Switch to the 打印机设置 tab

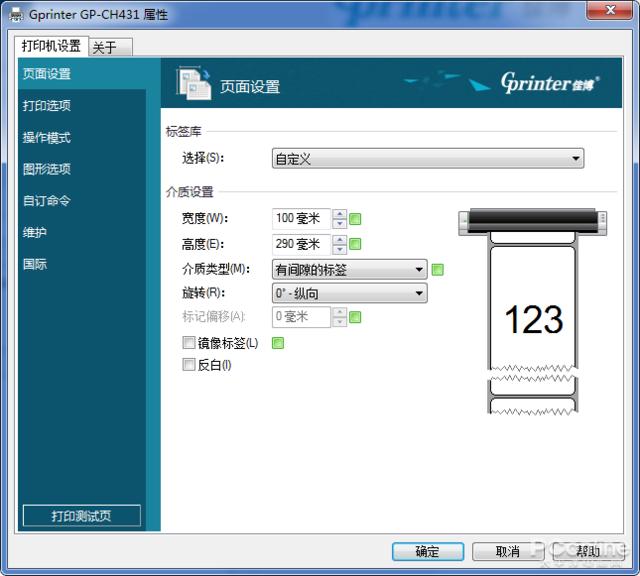[x=51, y=46]
